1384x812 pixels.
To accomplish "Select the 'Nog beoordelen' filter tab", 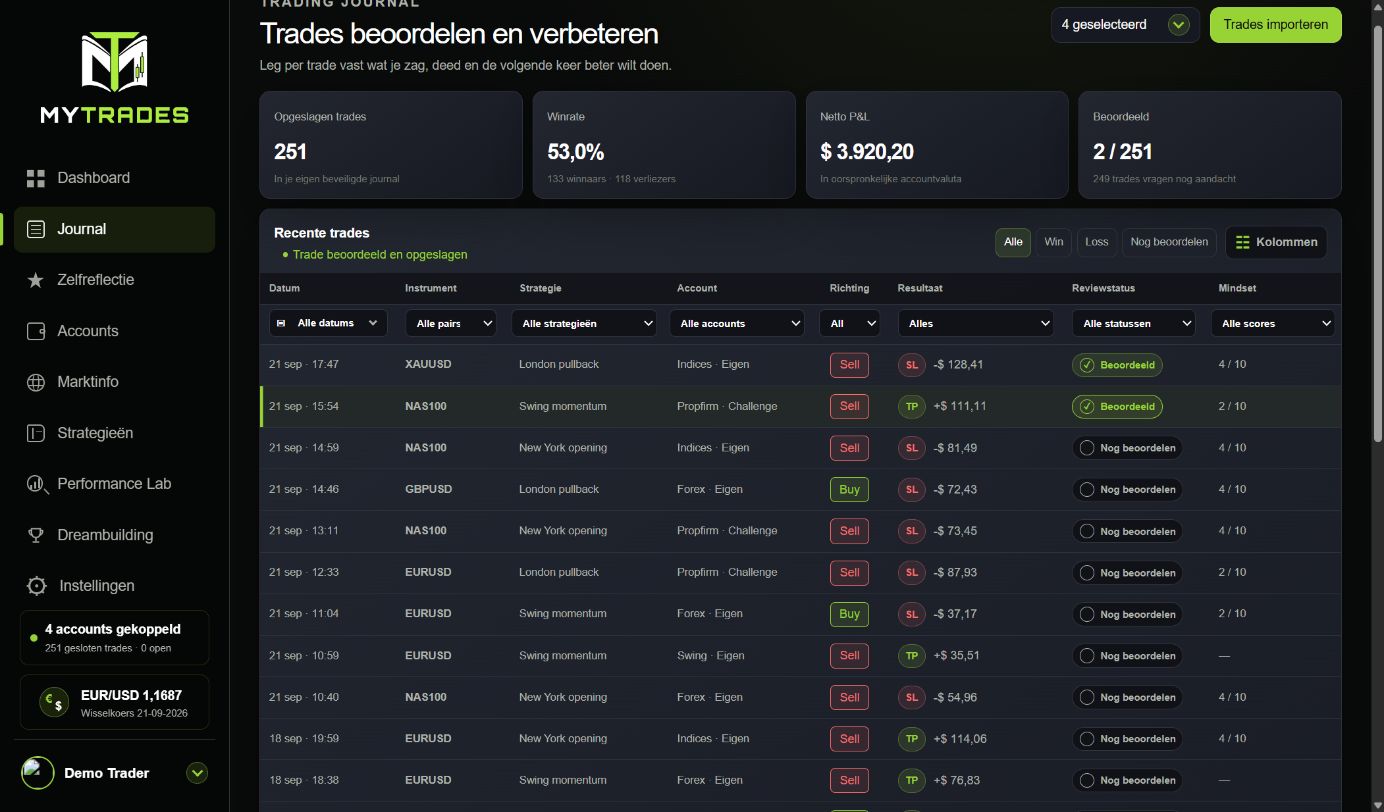I will 1169,242.
